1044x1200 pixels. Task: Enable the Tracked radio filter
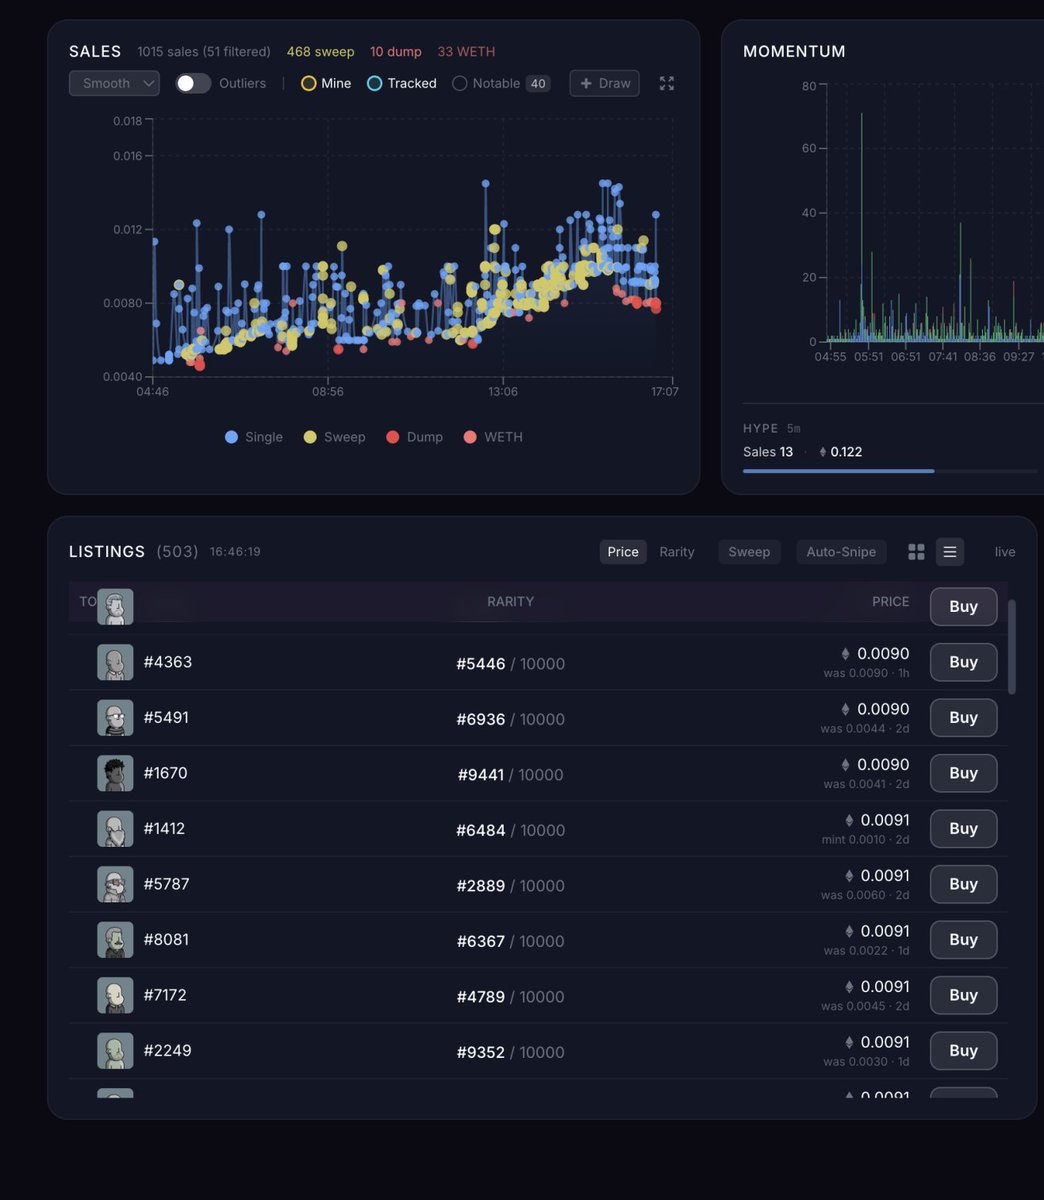click(x=402, y=83)
